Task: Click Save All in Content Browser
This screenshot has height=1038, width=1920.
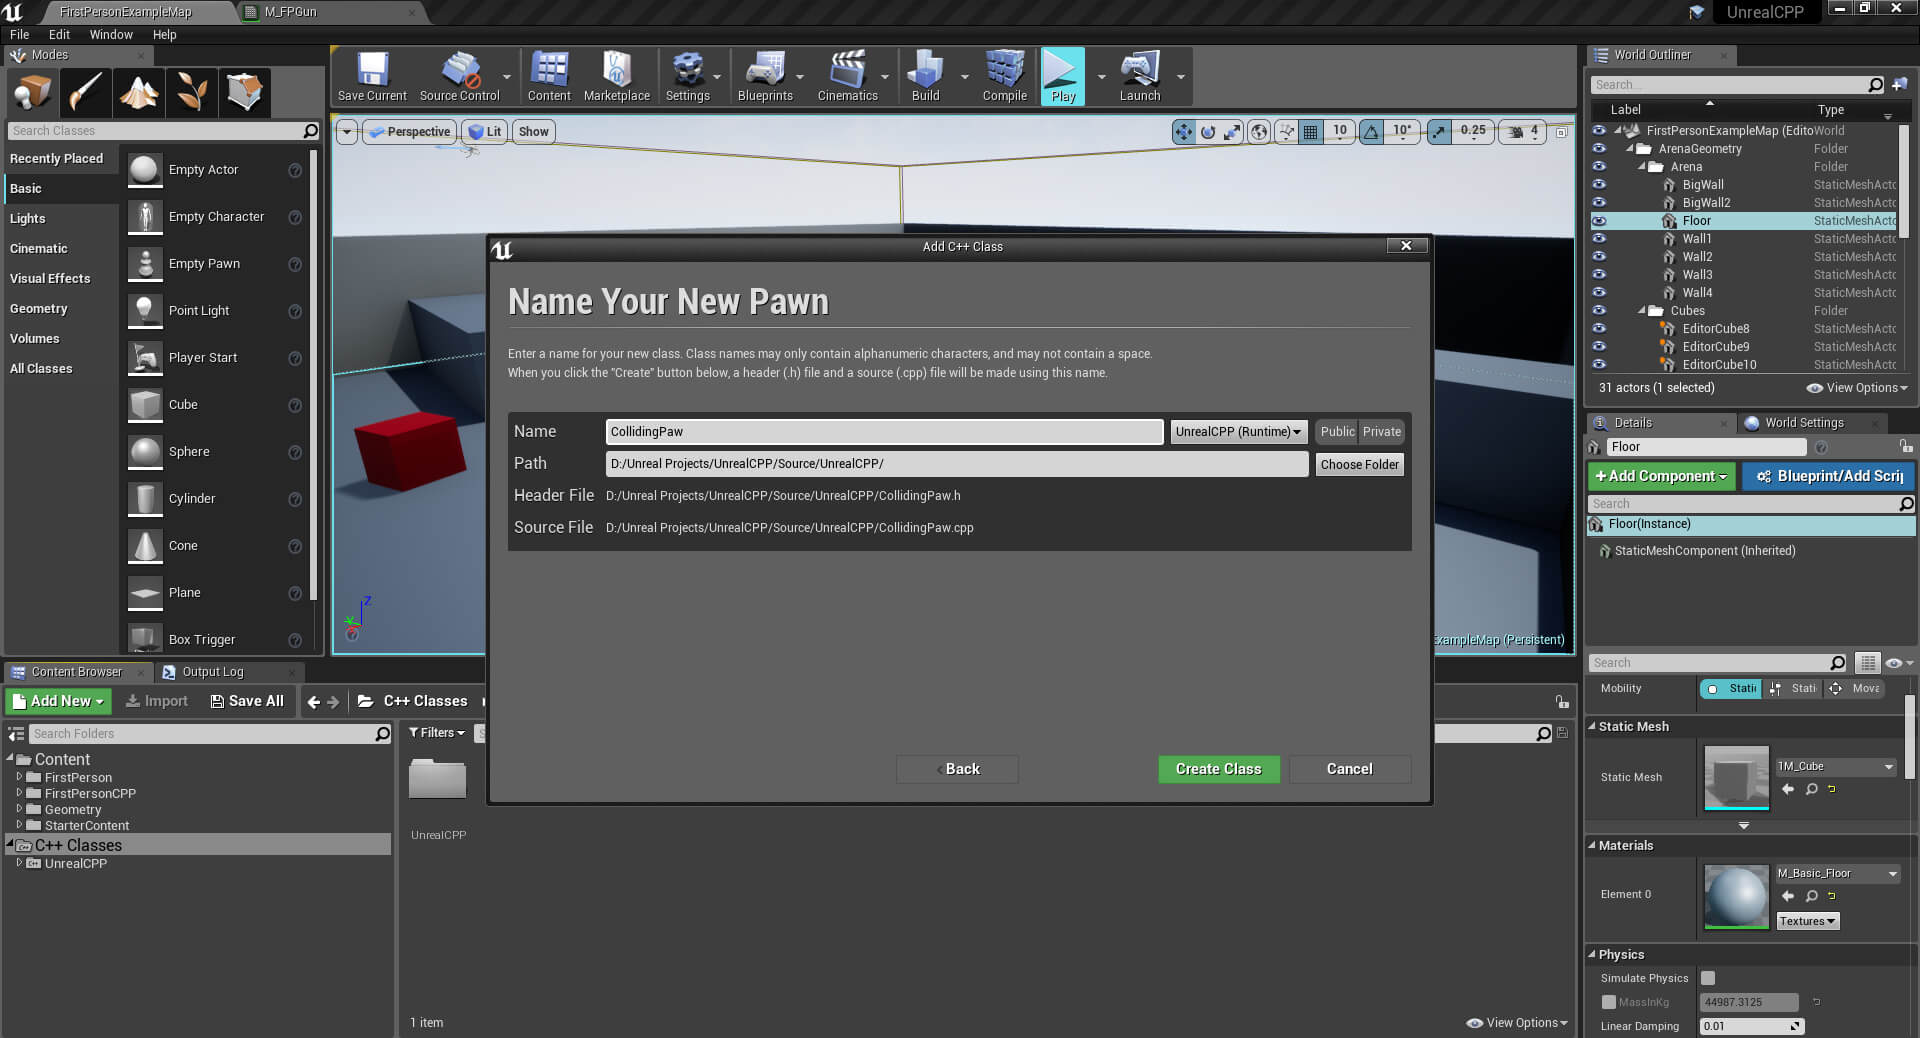Action: (x=247, y=702)
